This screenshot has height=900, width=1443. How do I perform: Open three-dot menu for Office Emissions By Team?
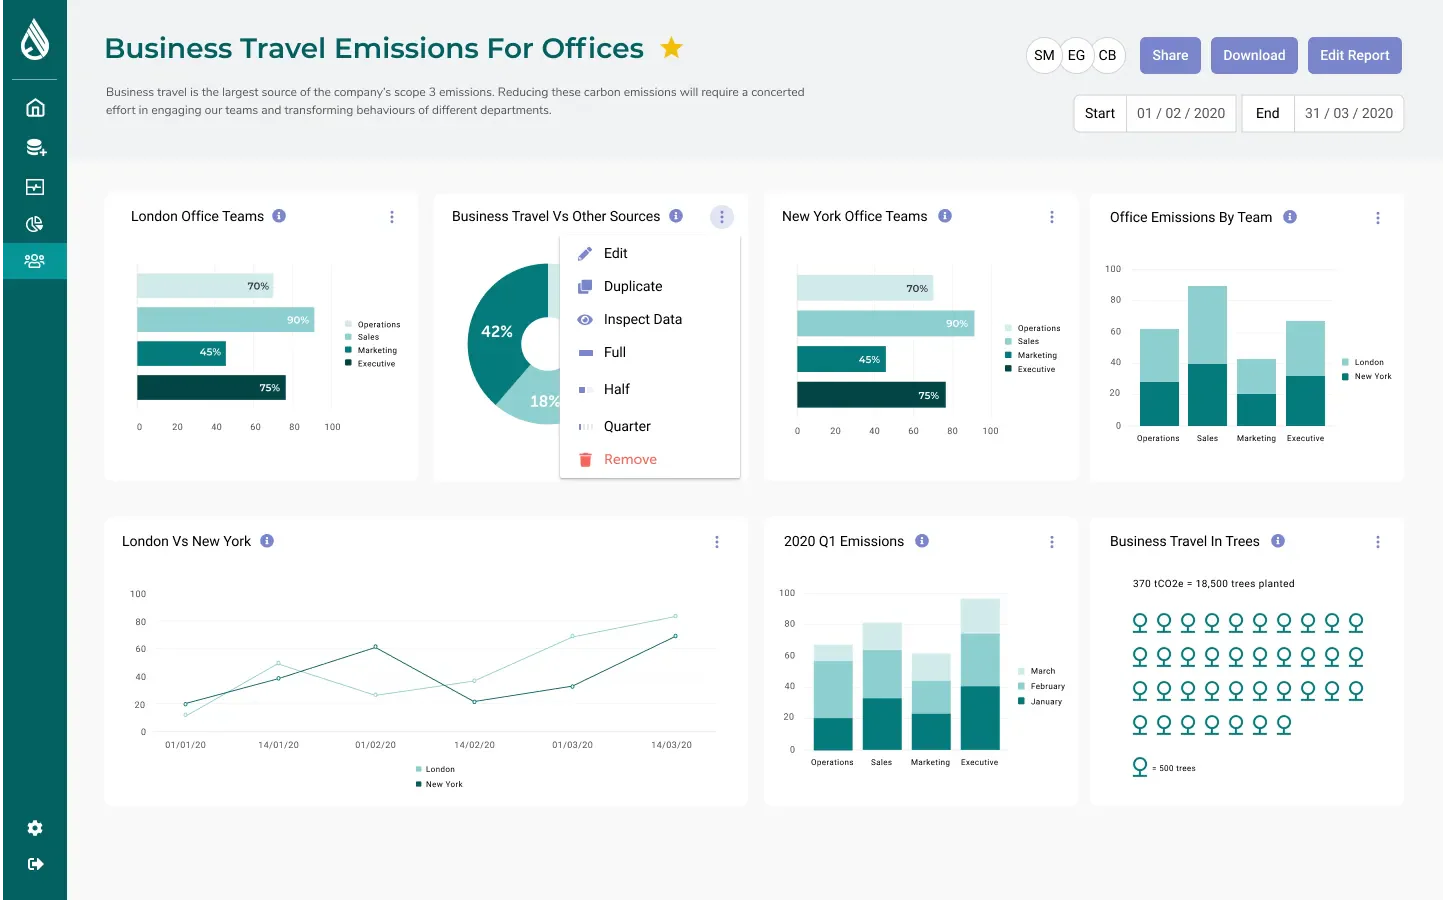1378,218
